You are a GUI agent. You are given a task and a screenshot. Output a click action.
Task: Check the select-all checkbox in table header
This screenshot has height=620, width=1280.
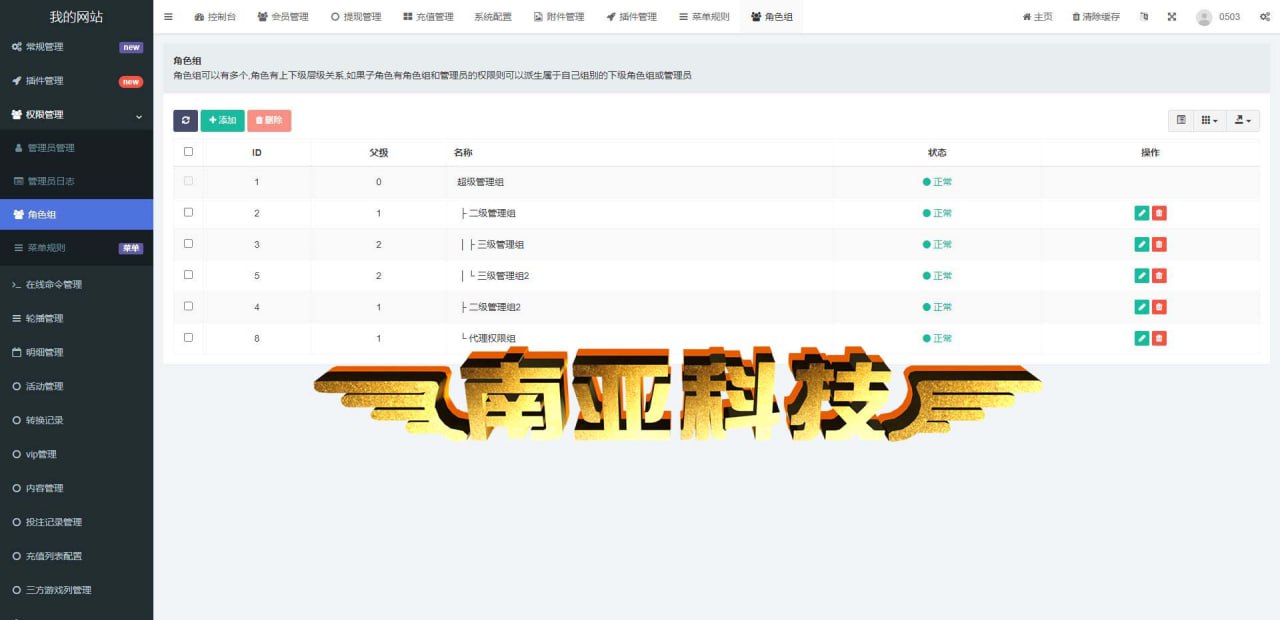pyautogui.click(x=188, y=152)
